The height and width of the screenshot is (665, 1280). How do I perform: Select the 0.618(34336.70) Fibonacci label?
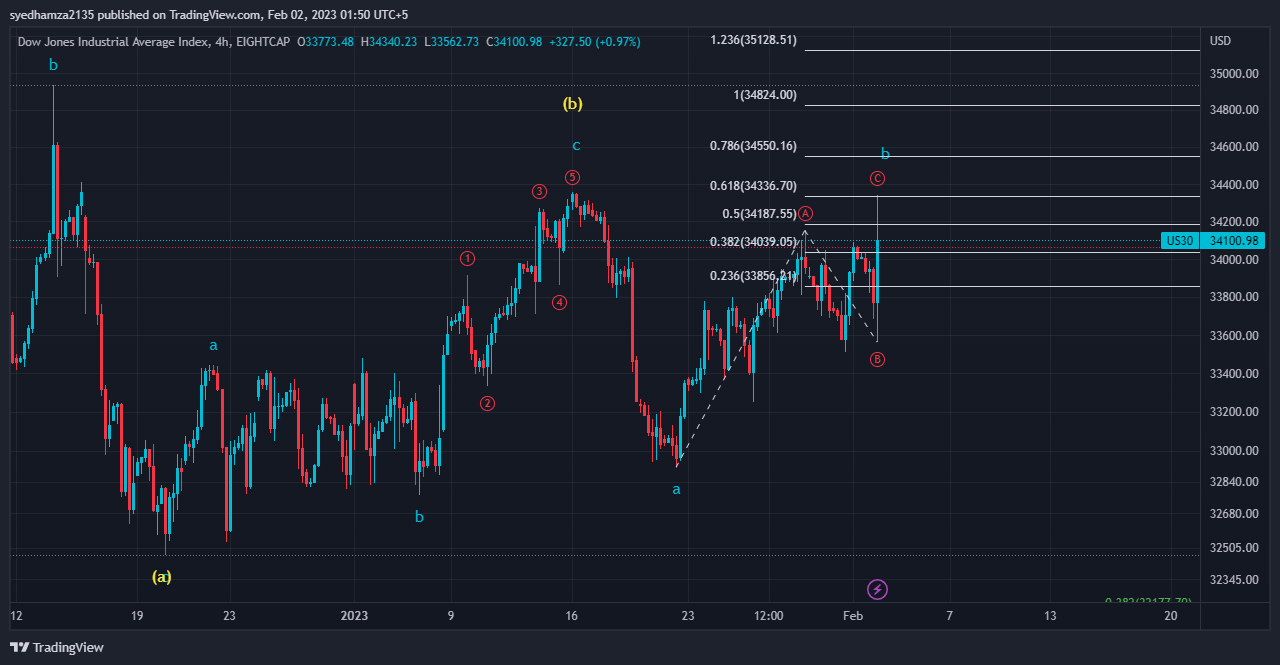click(753, 185)
